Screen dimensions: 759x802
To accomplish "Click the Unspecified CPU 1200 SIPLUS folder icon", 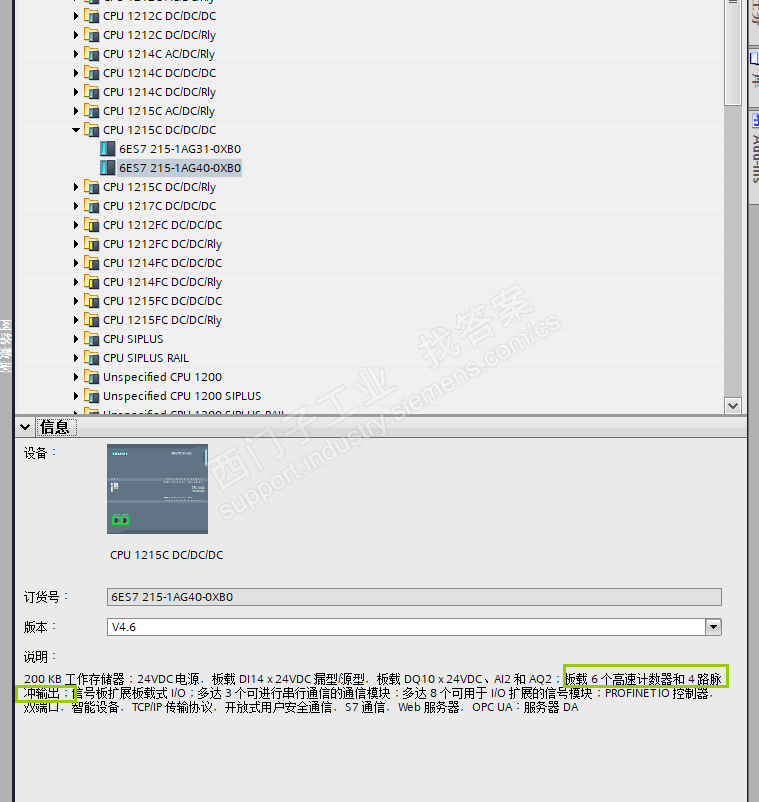I will pyautogui.click(x=92, y=396).
